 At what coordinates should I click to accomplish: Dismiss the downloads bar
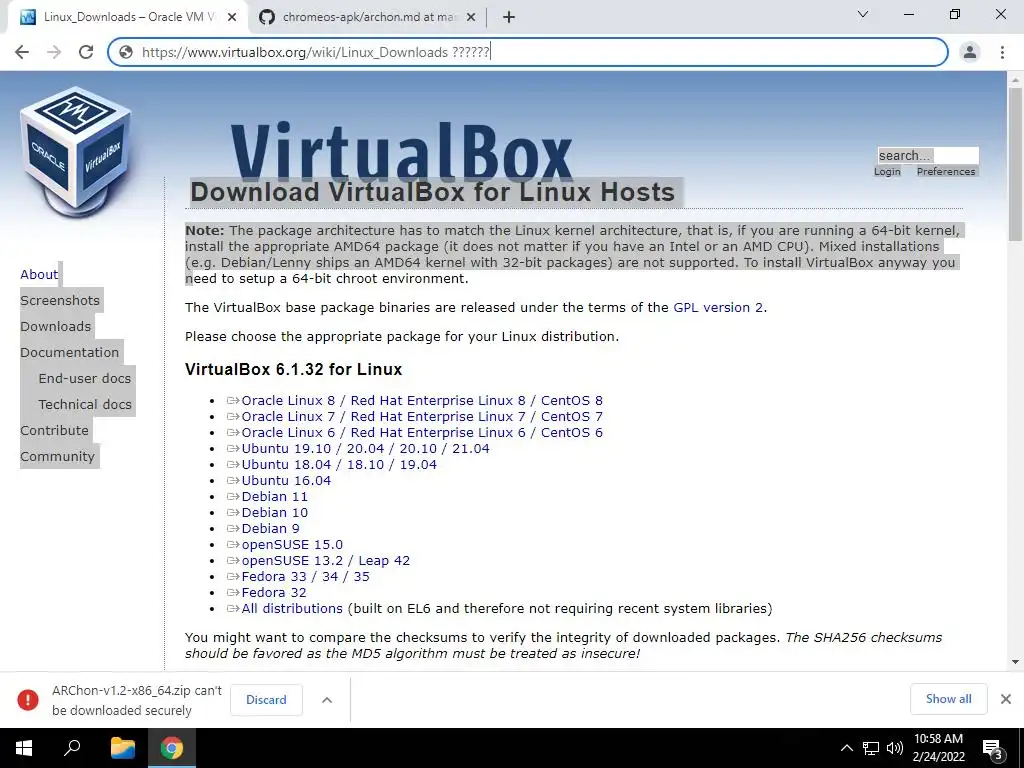[x=1006, y=699]
